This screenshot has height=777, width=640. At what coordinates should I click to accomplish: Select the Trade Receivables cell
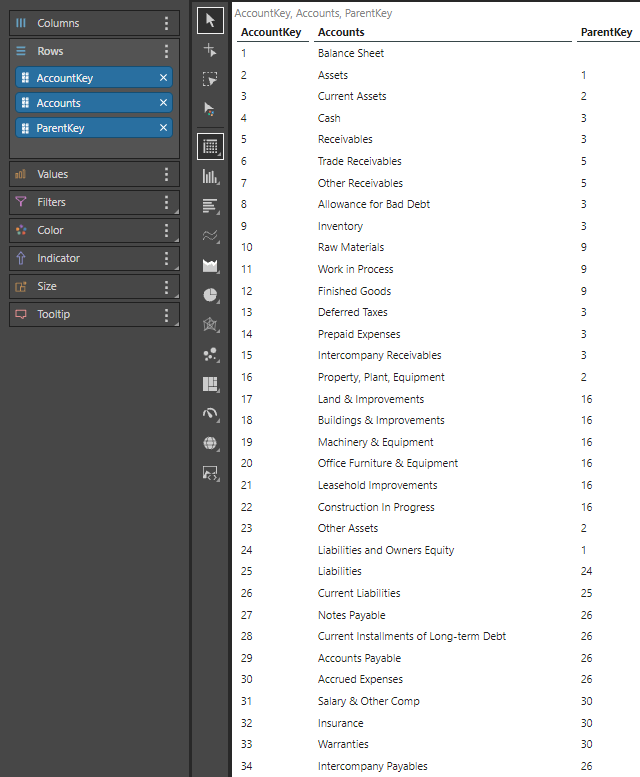pyautogui.click(x=360, y=161)
